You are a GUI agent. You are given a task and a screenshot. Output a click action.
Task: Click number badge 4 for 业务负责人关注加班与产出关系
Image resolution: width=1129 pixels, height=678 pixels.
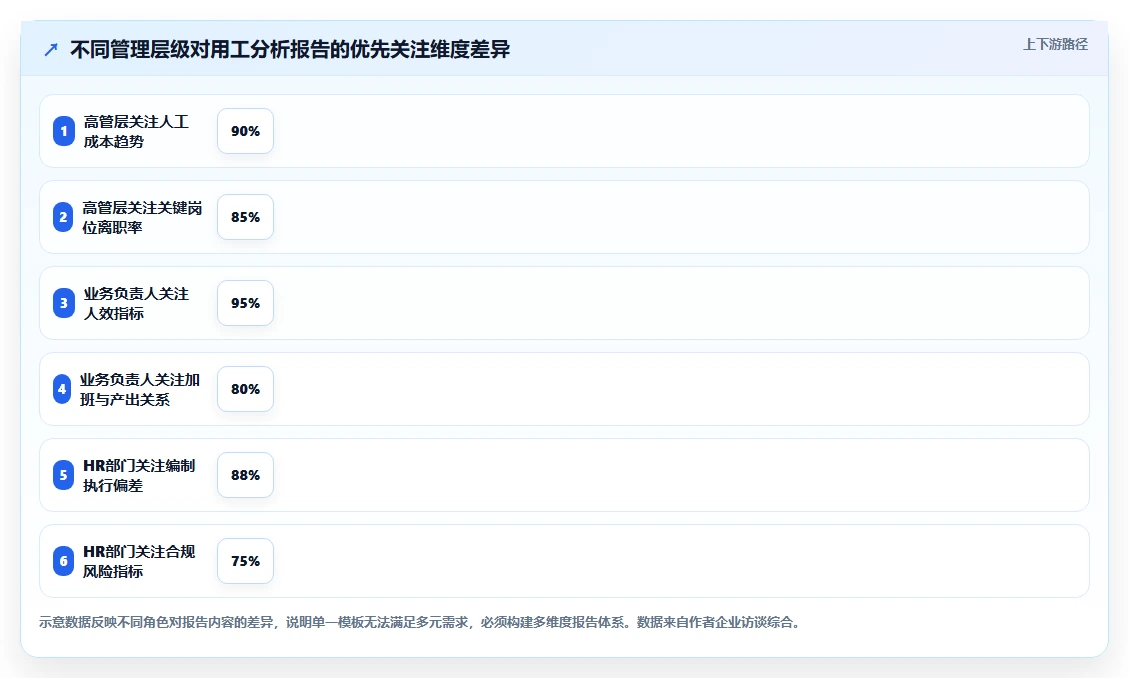(62, 389)
